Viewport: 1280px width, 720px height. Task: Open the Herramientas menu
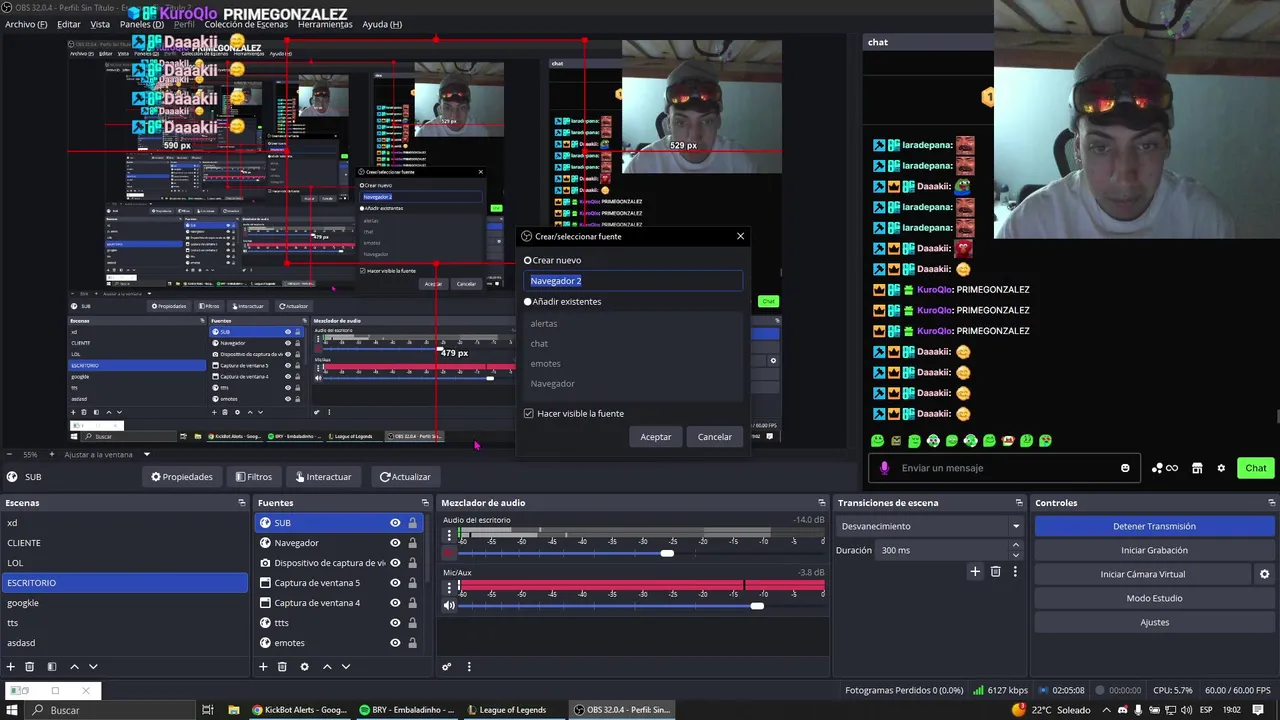(x=326, y=24)
